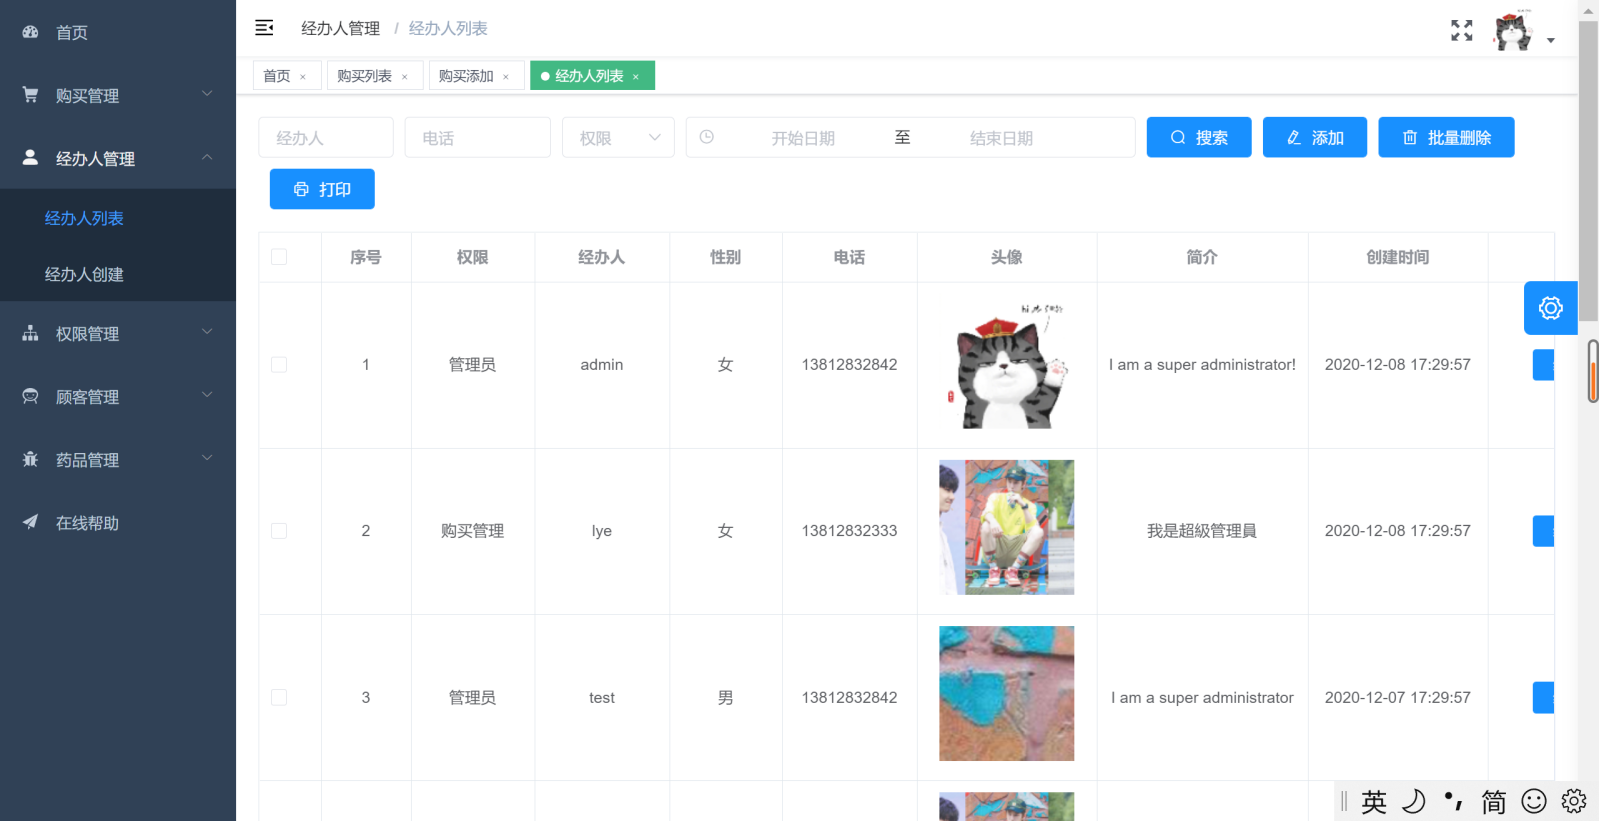Click the IME punctuation mode icon
The height and width of the screenshot is (821, 1599).
[x=1454, y=801]
